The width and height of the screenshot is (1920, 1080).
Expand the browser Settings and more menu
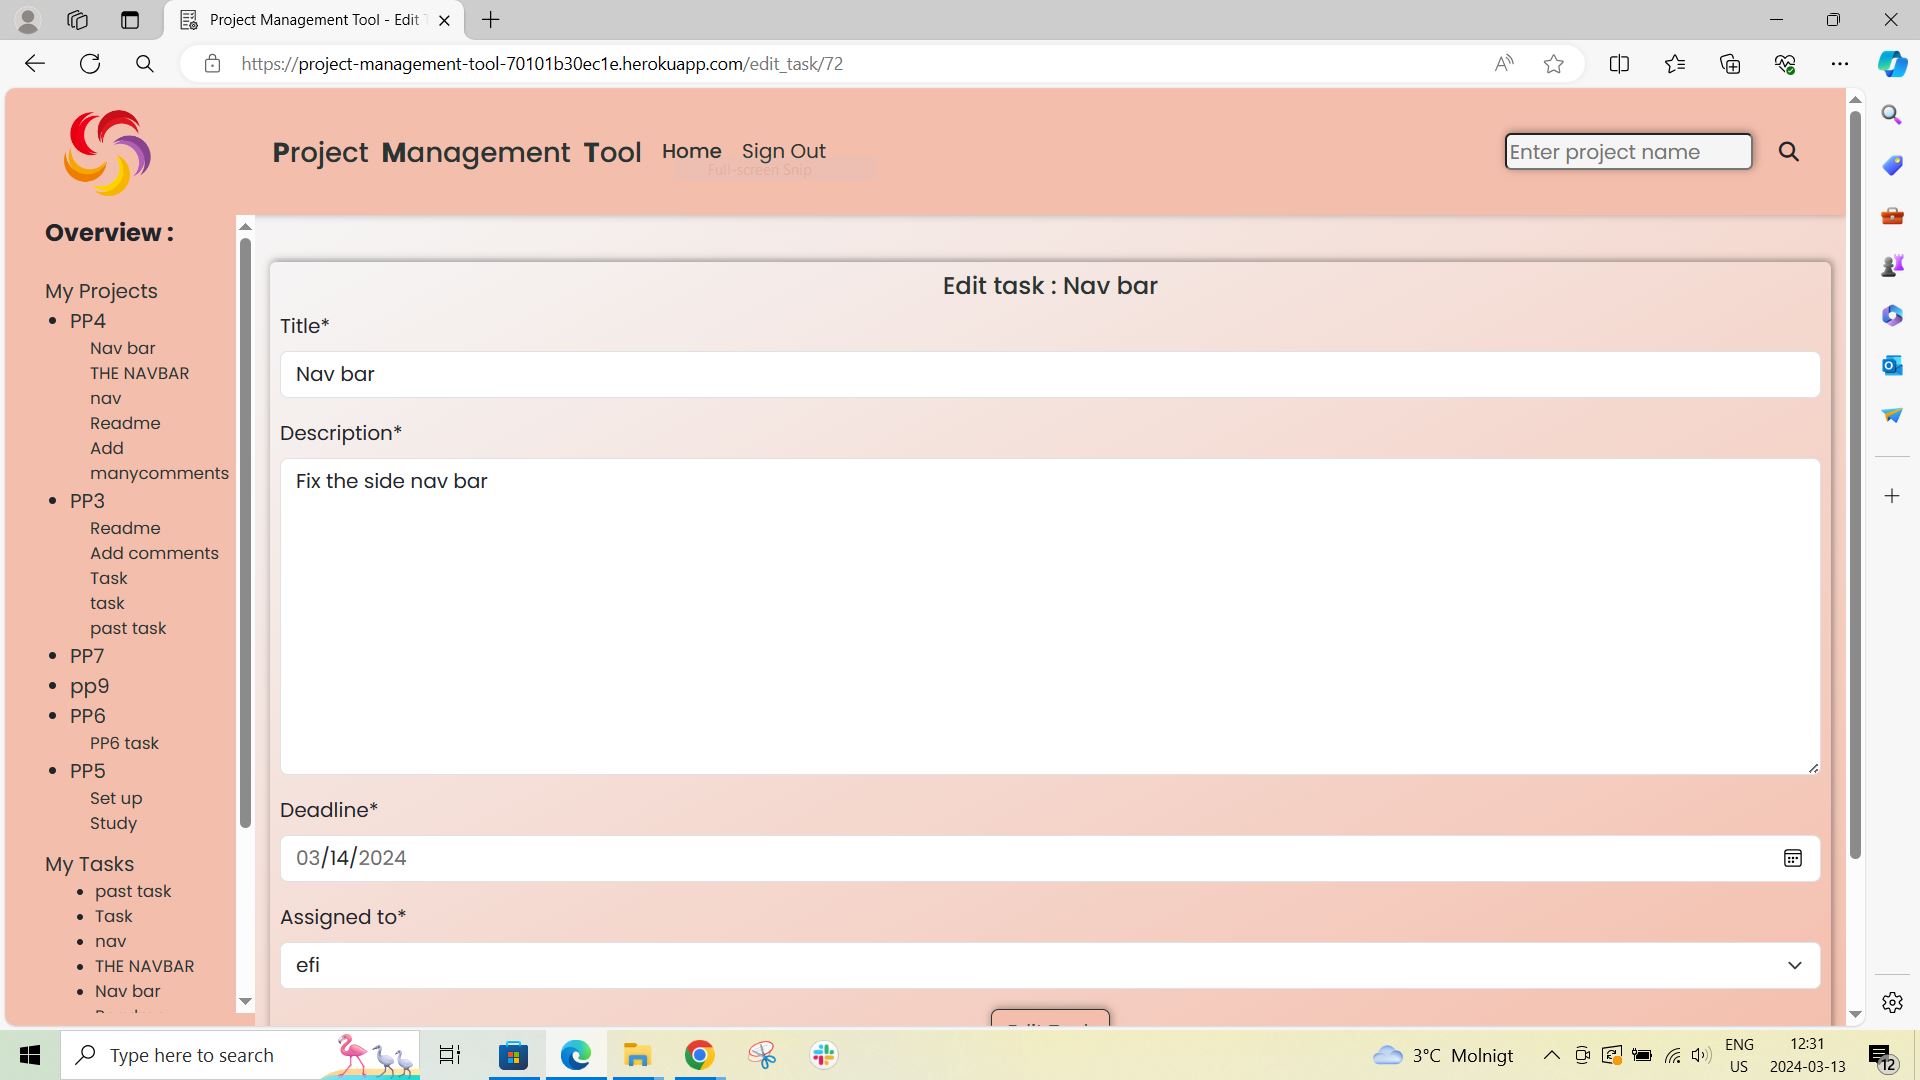1841,63
